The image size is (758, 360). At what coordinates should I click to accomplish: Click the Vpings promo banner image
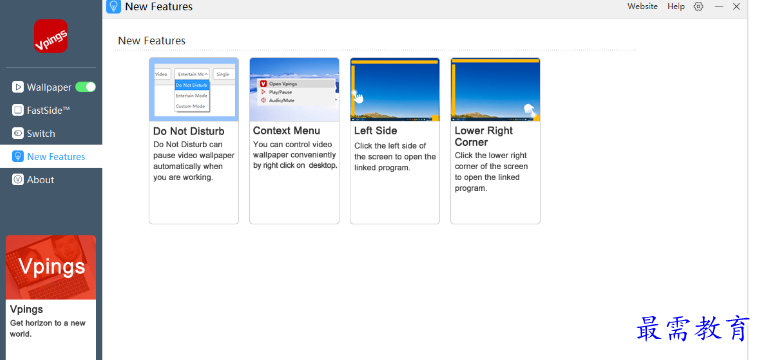pyautogui.click(x=51, y=267)
